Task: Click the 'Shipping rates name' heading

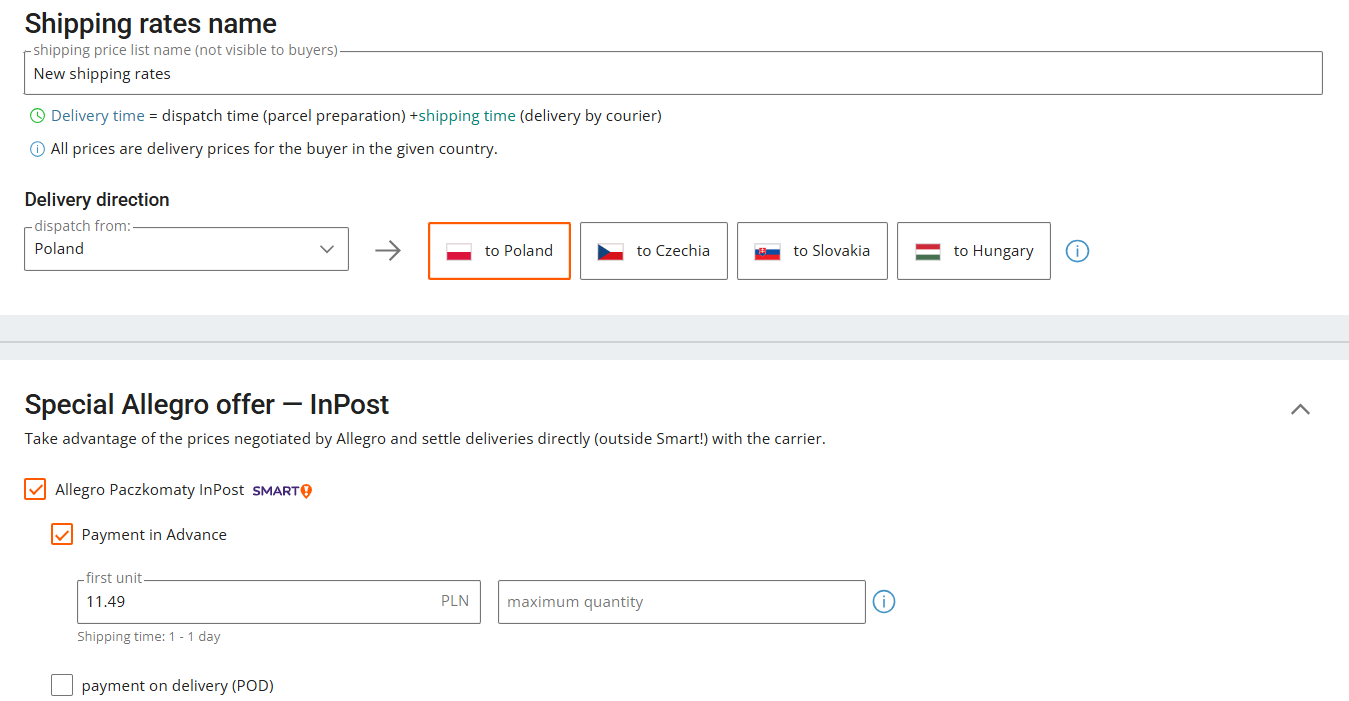Action: click(151, 23)
